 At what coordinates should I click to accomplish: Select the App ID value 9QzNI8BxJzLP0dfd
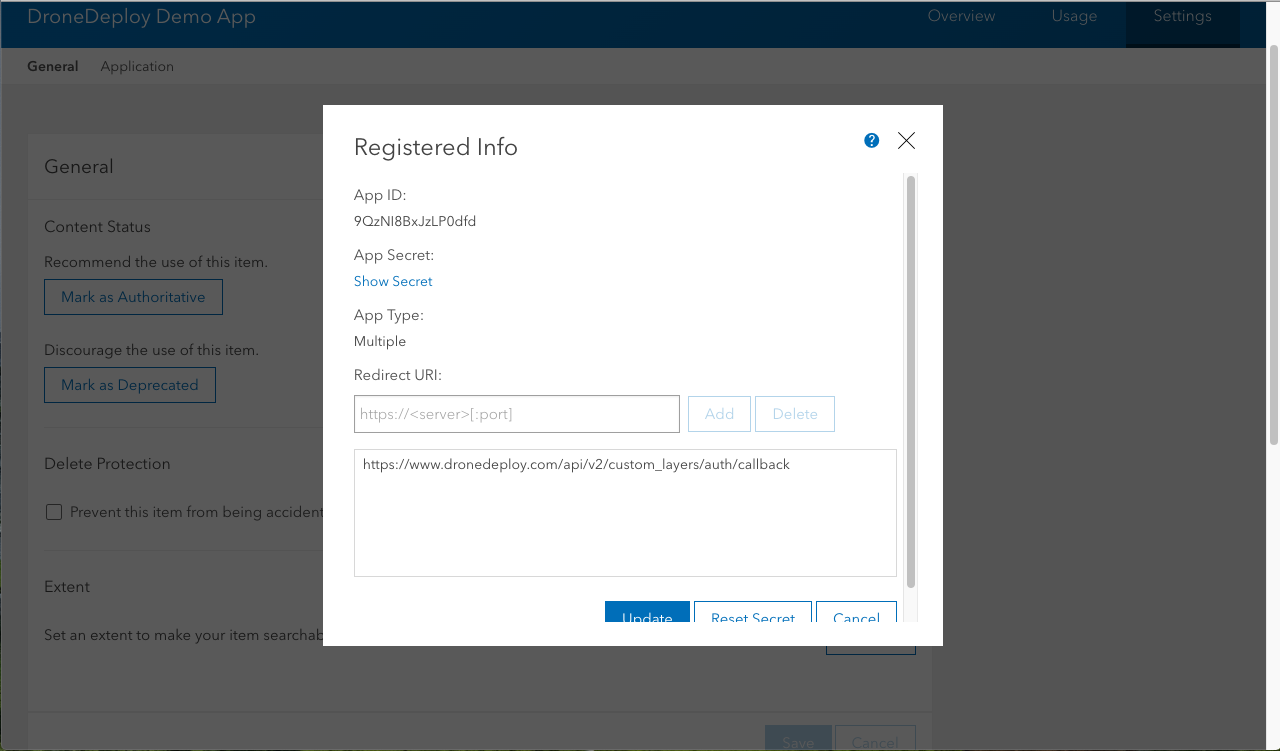(415, 221)
